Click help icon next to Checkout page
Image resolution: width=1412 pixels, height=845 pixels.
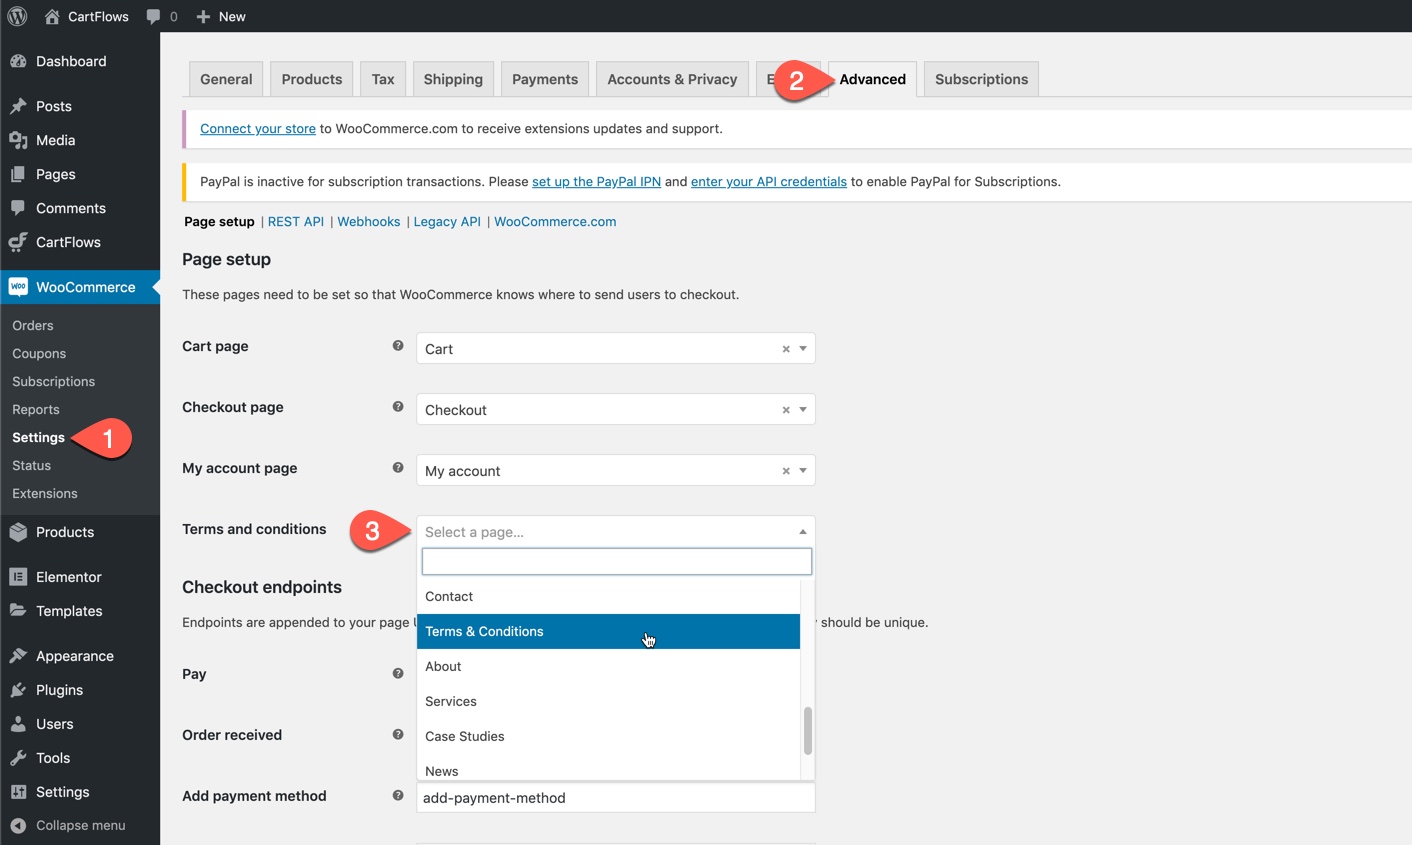click(398, 407)
